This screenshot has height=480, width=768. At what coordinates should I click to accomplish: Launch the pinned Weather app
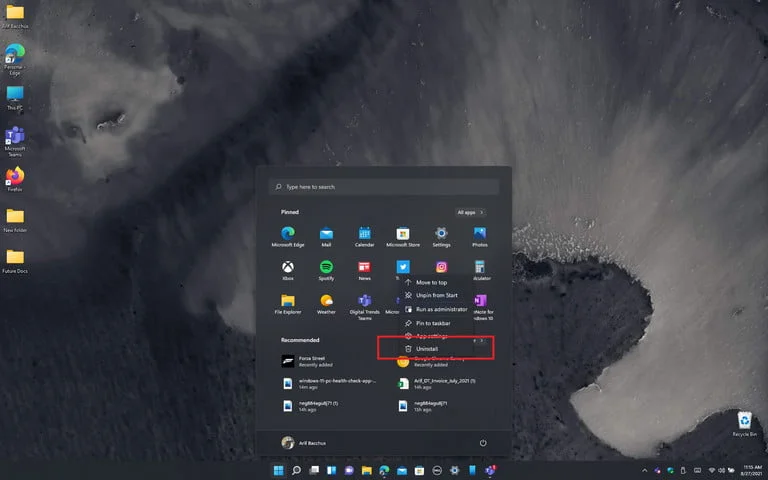(326, 304)
